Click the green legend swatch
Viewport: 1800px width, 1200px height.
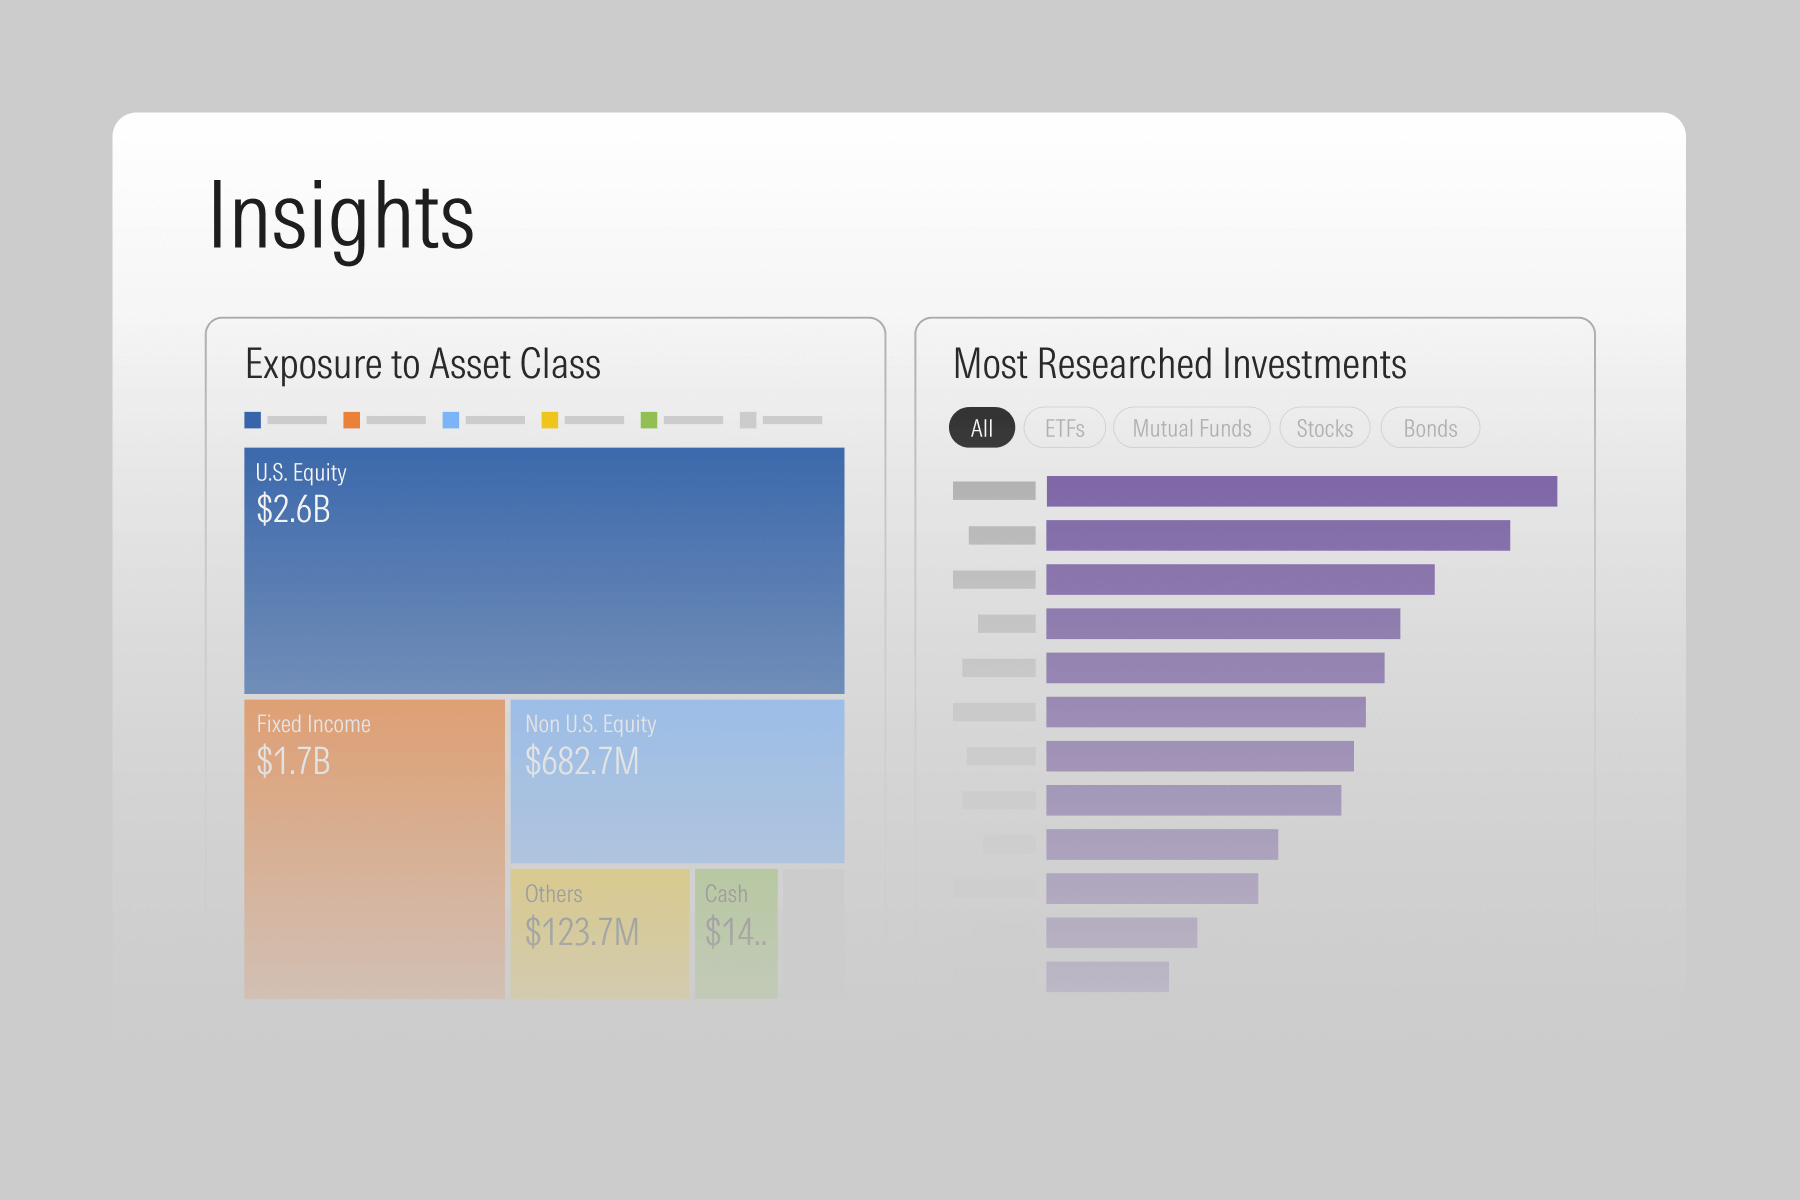649,420
